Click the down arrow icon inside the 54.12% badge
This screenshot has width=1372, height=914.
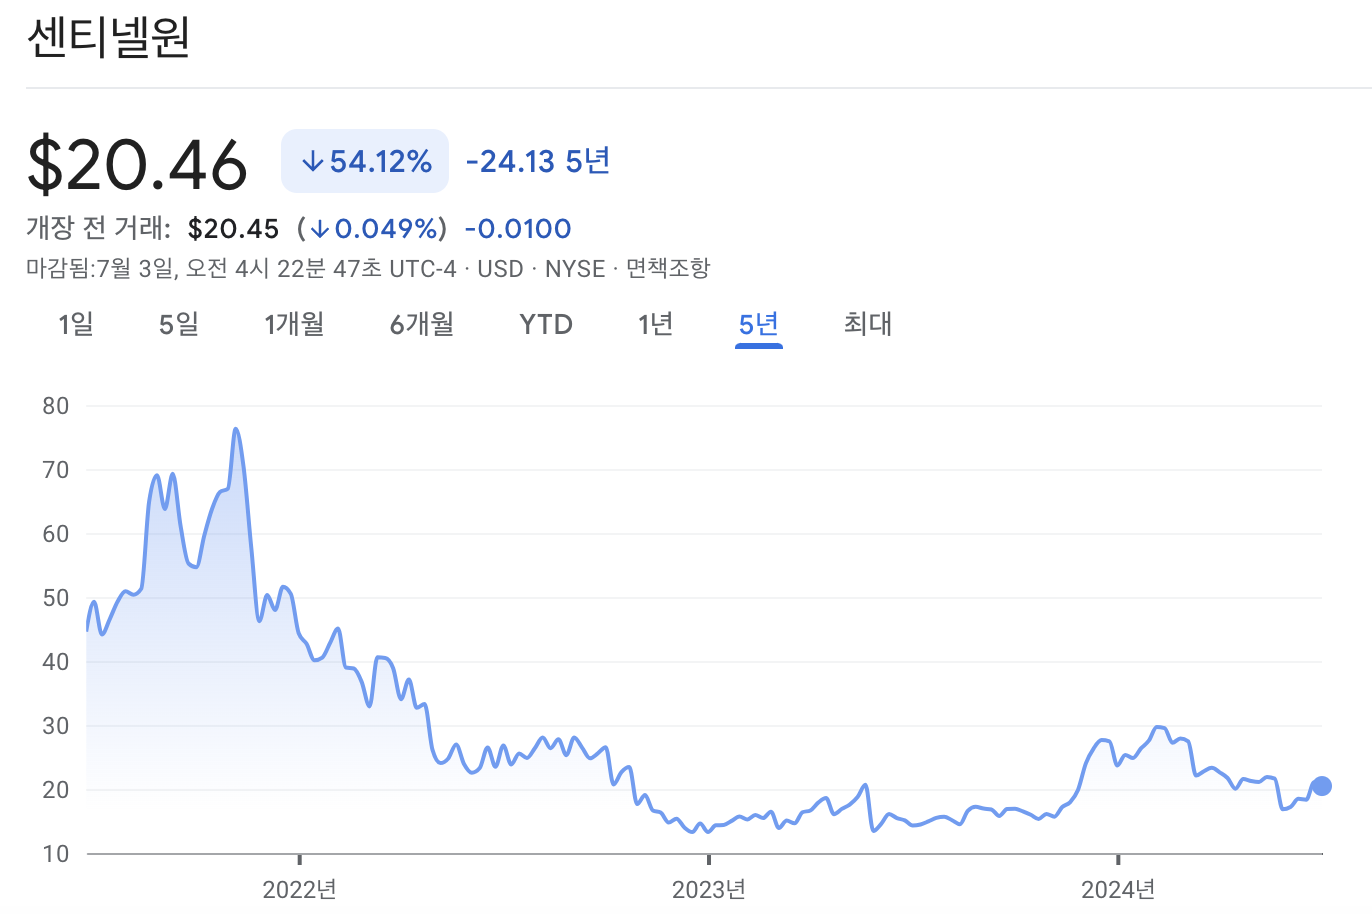[x=312, y=160]
